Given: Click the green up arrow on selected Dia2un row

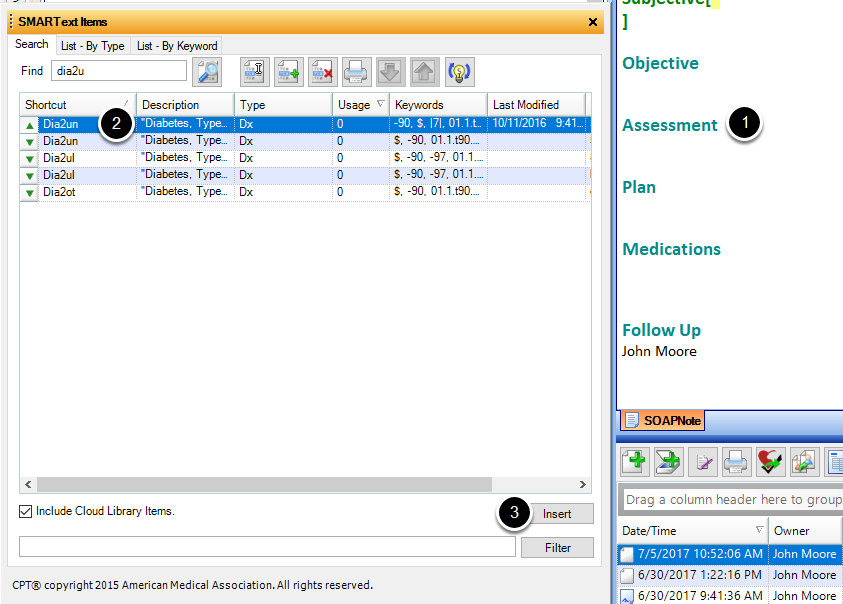Looking at the screenshot, I should (30, 125).
